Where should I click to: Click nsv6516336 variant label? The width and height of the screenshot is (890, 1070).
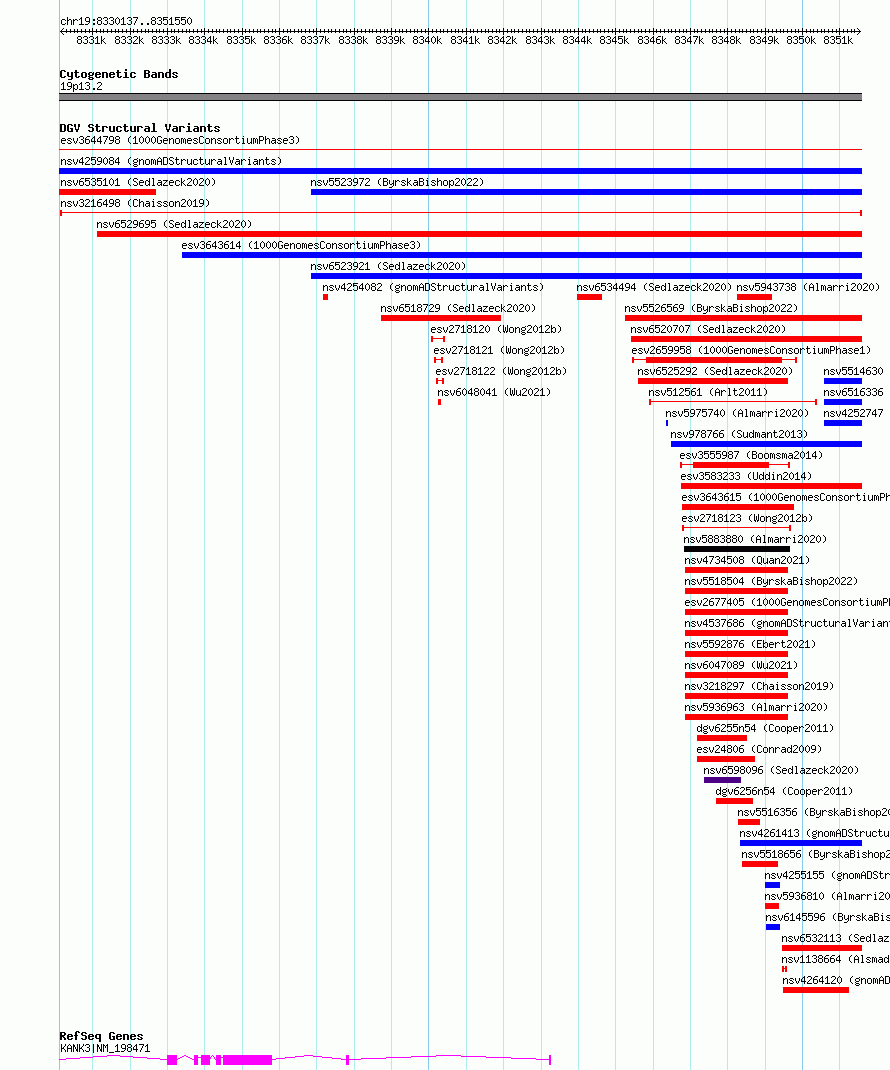click(x=853, y=392)
